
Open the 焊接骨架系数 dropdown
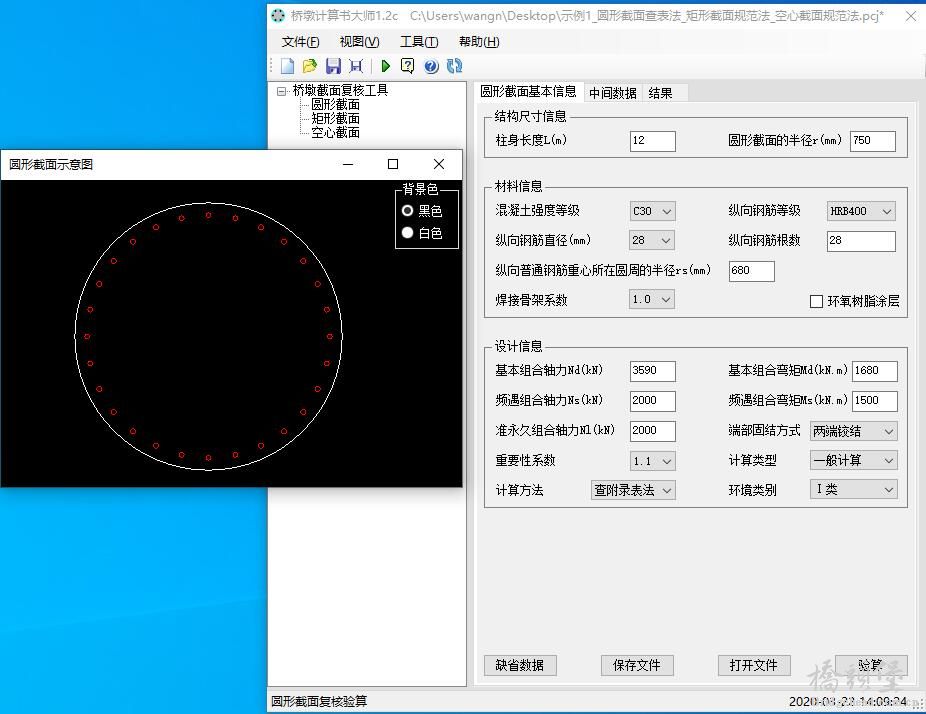(x=652, y=299)
